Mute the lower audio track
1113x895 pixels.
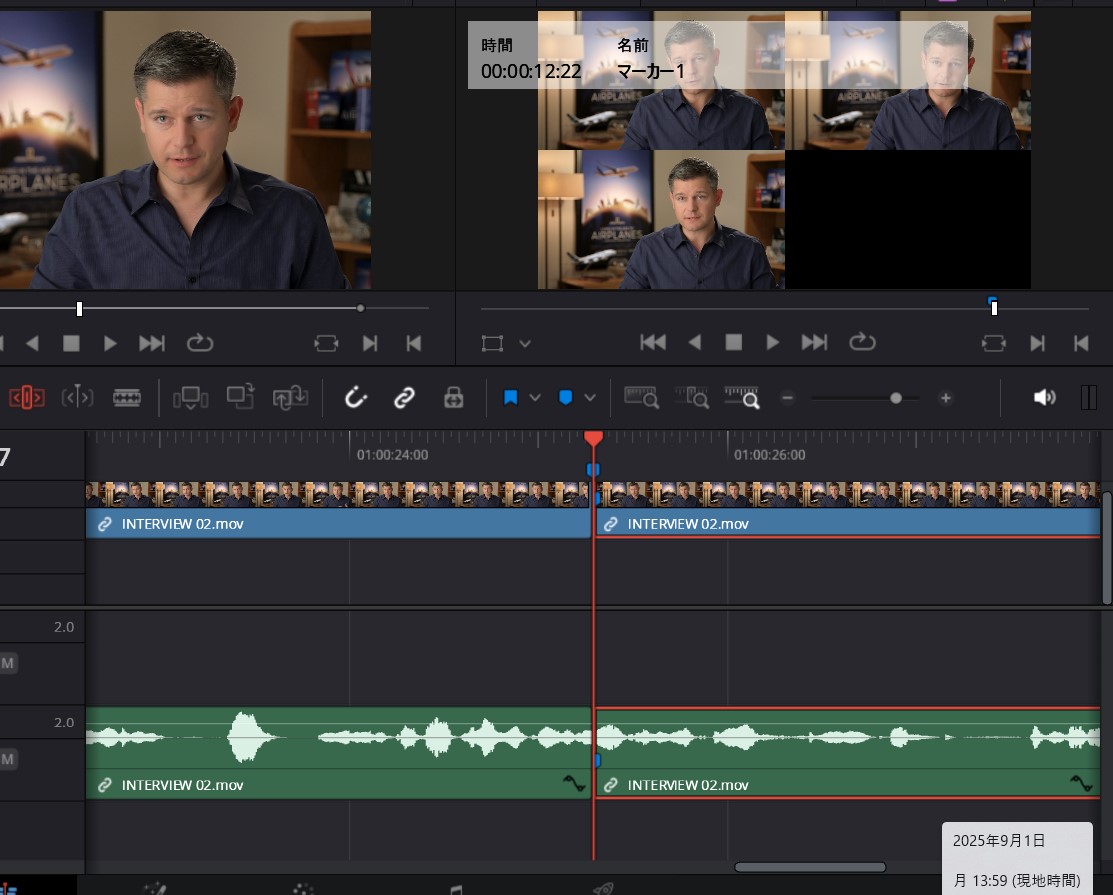coord(8,759)
